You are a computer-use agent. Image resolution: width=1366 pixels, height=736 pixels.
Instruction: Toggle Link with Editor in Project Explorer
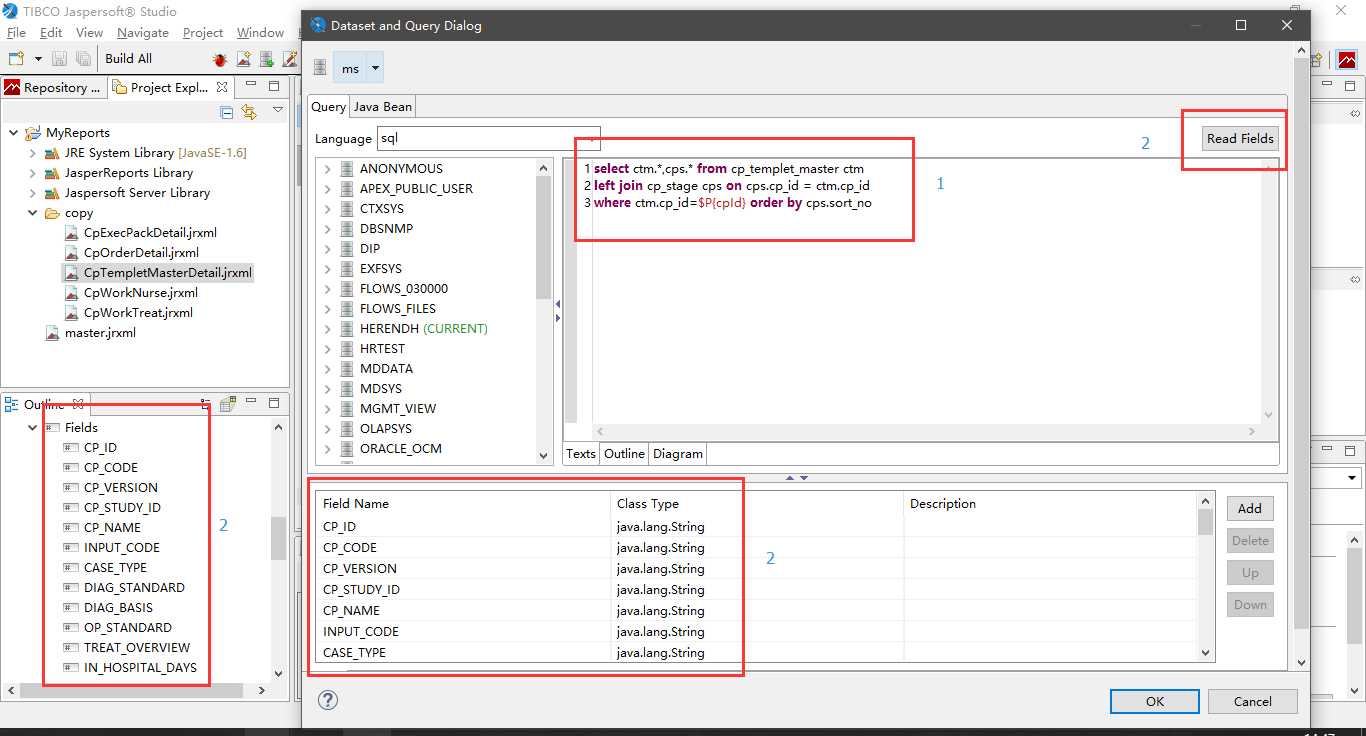249,112
